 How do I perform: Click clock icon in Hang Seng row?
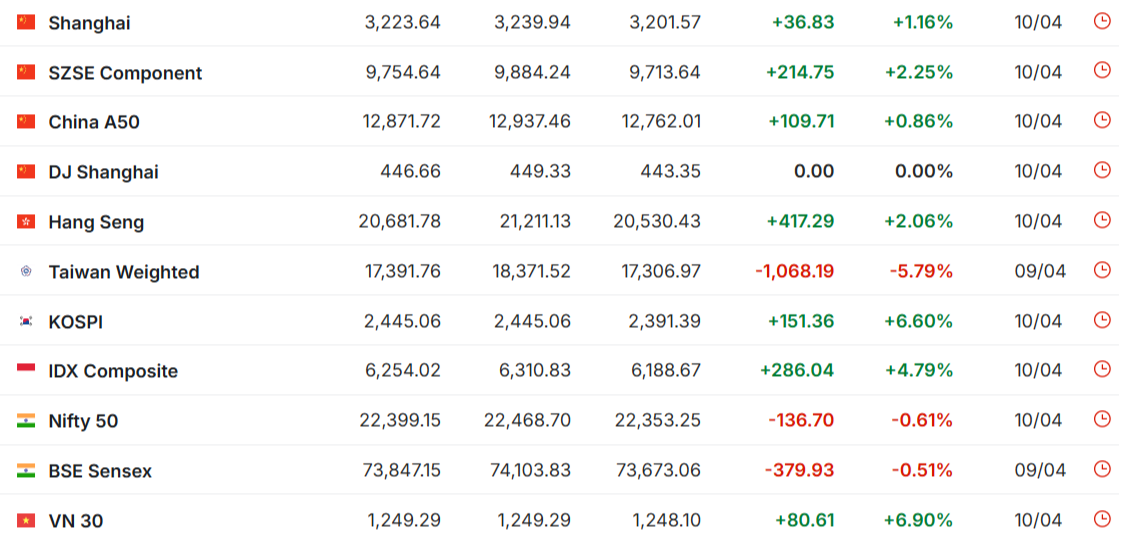pos(1102,221)
